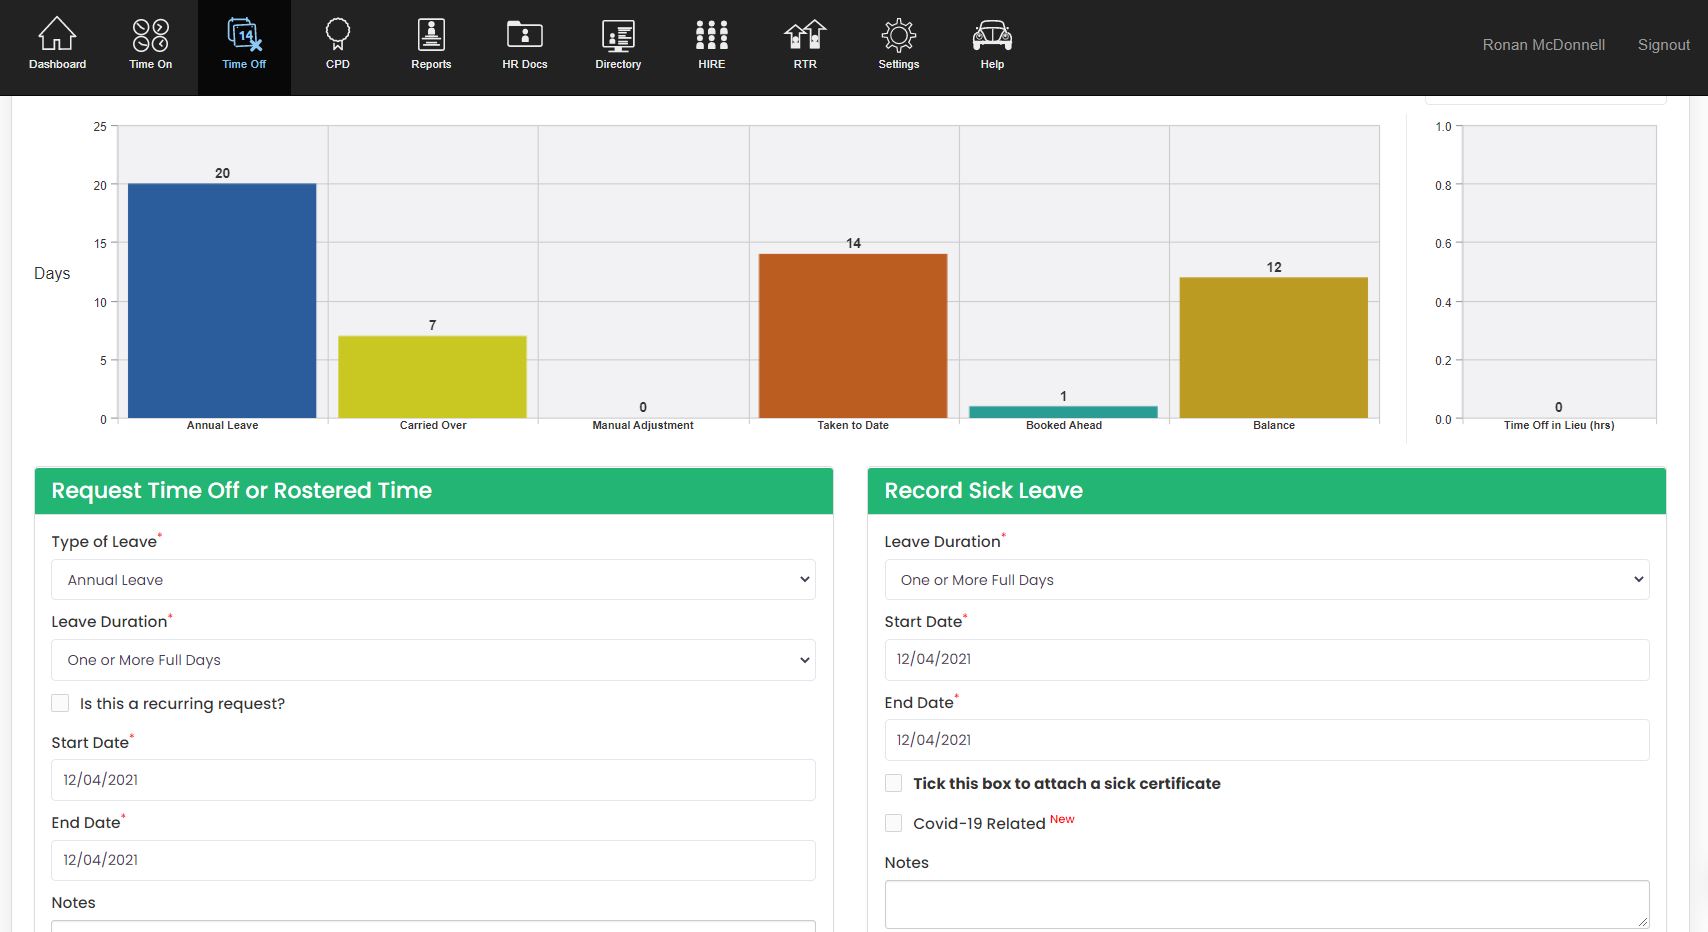Select the Time Off tab in navigation
1708x932 pixels.
(x=244, y=64)
